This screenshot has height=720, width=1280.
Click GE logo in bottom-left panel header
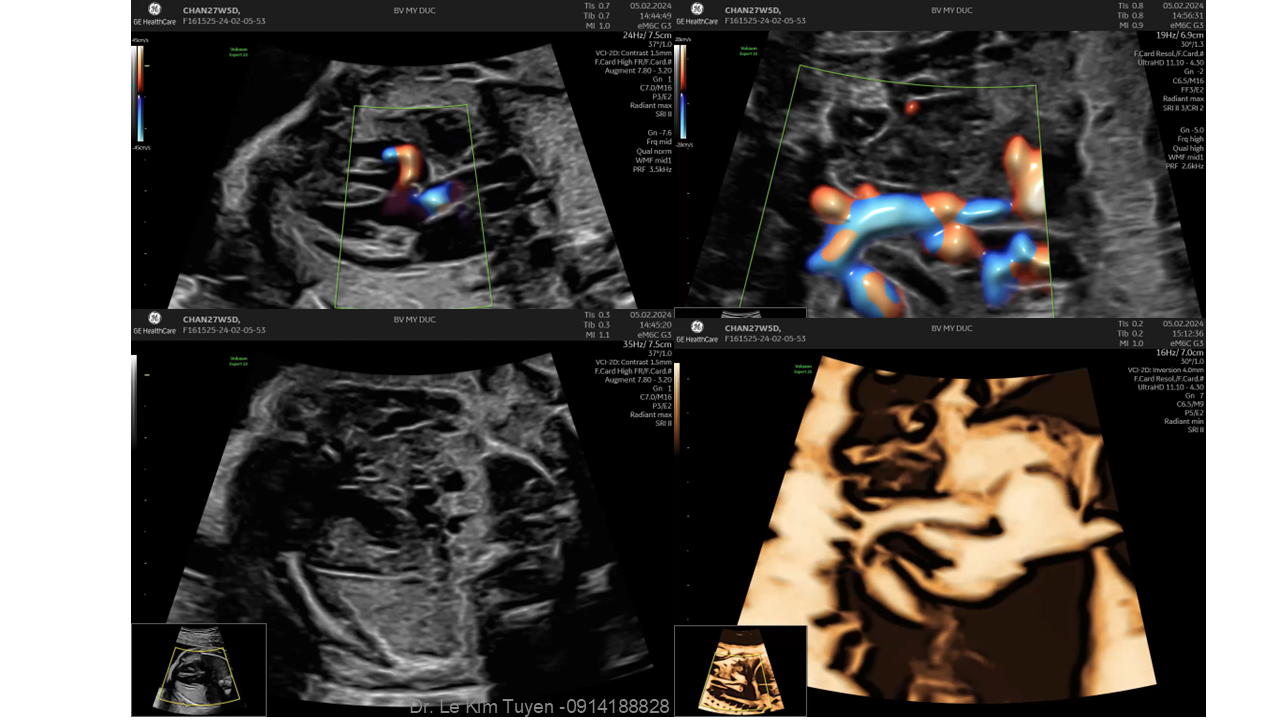coord(154,322)
